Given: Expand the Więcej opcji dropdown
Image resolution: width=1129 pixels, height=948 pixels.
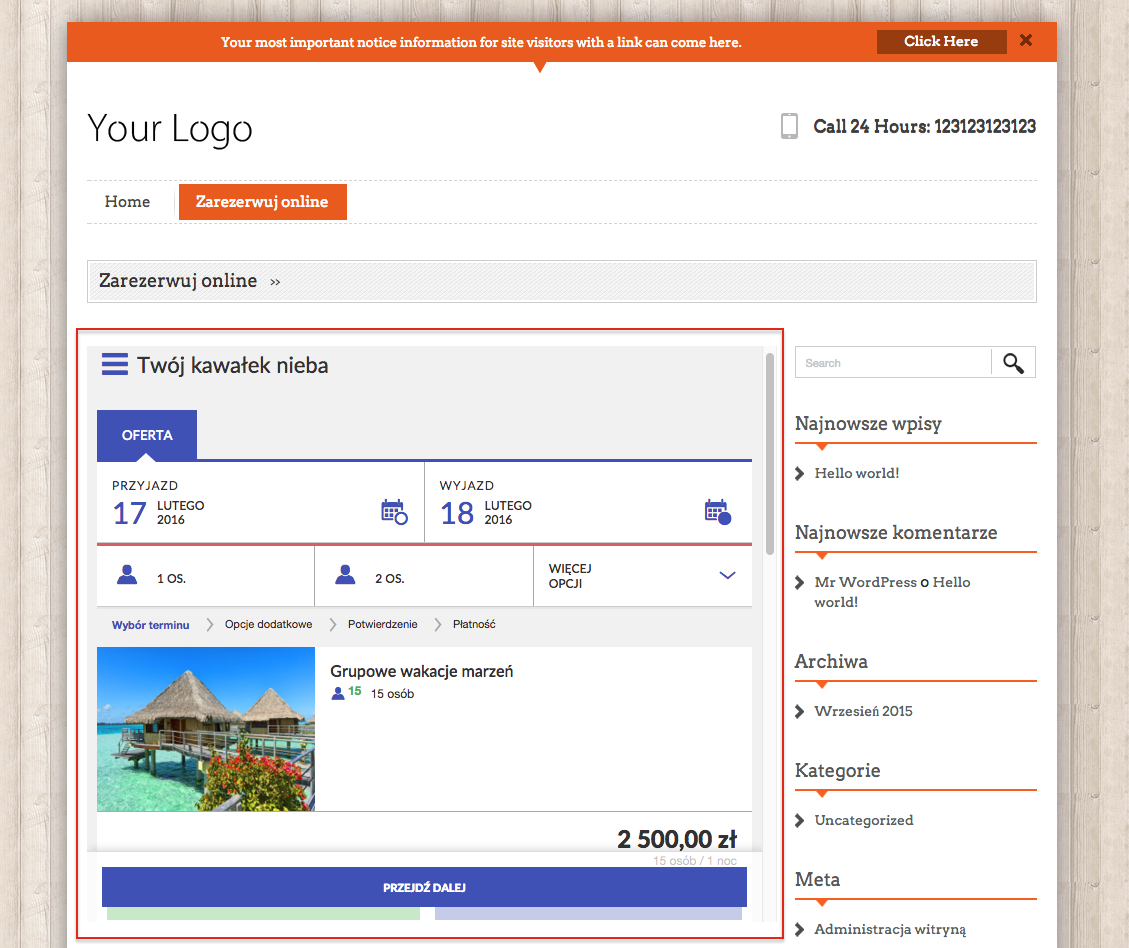Looking at the screenshot, I should [x=643, y=577].
